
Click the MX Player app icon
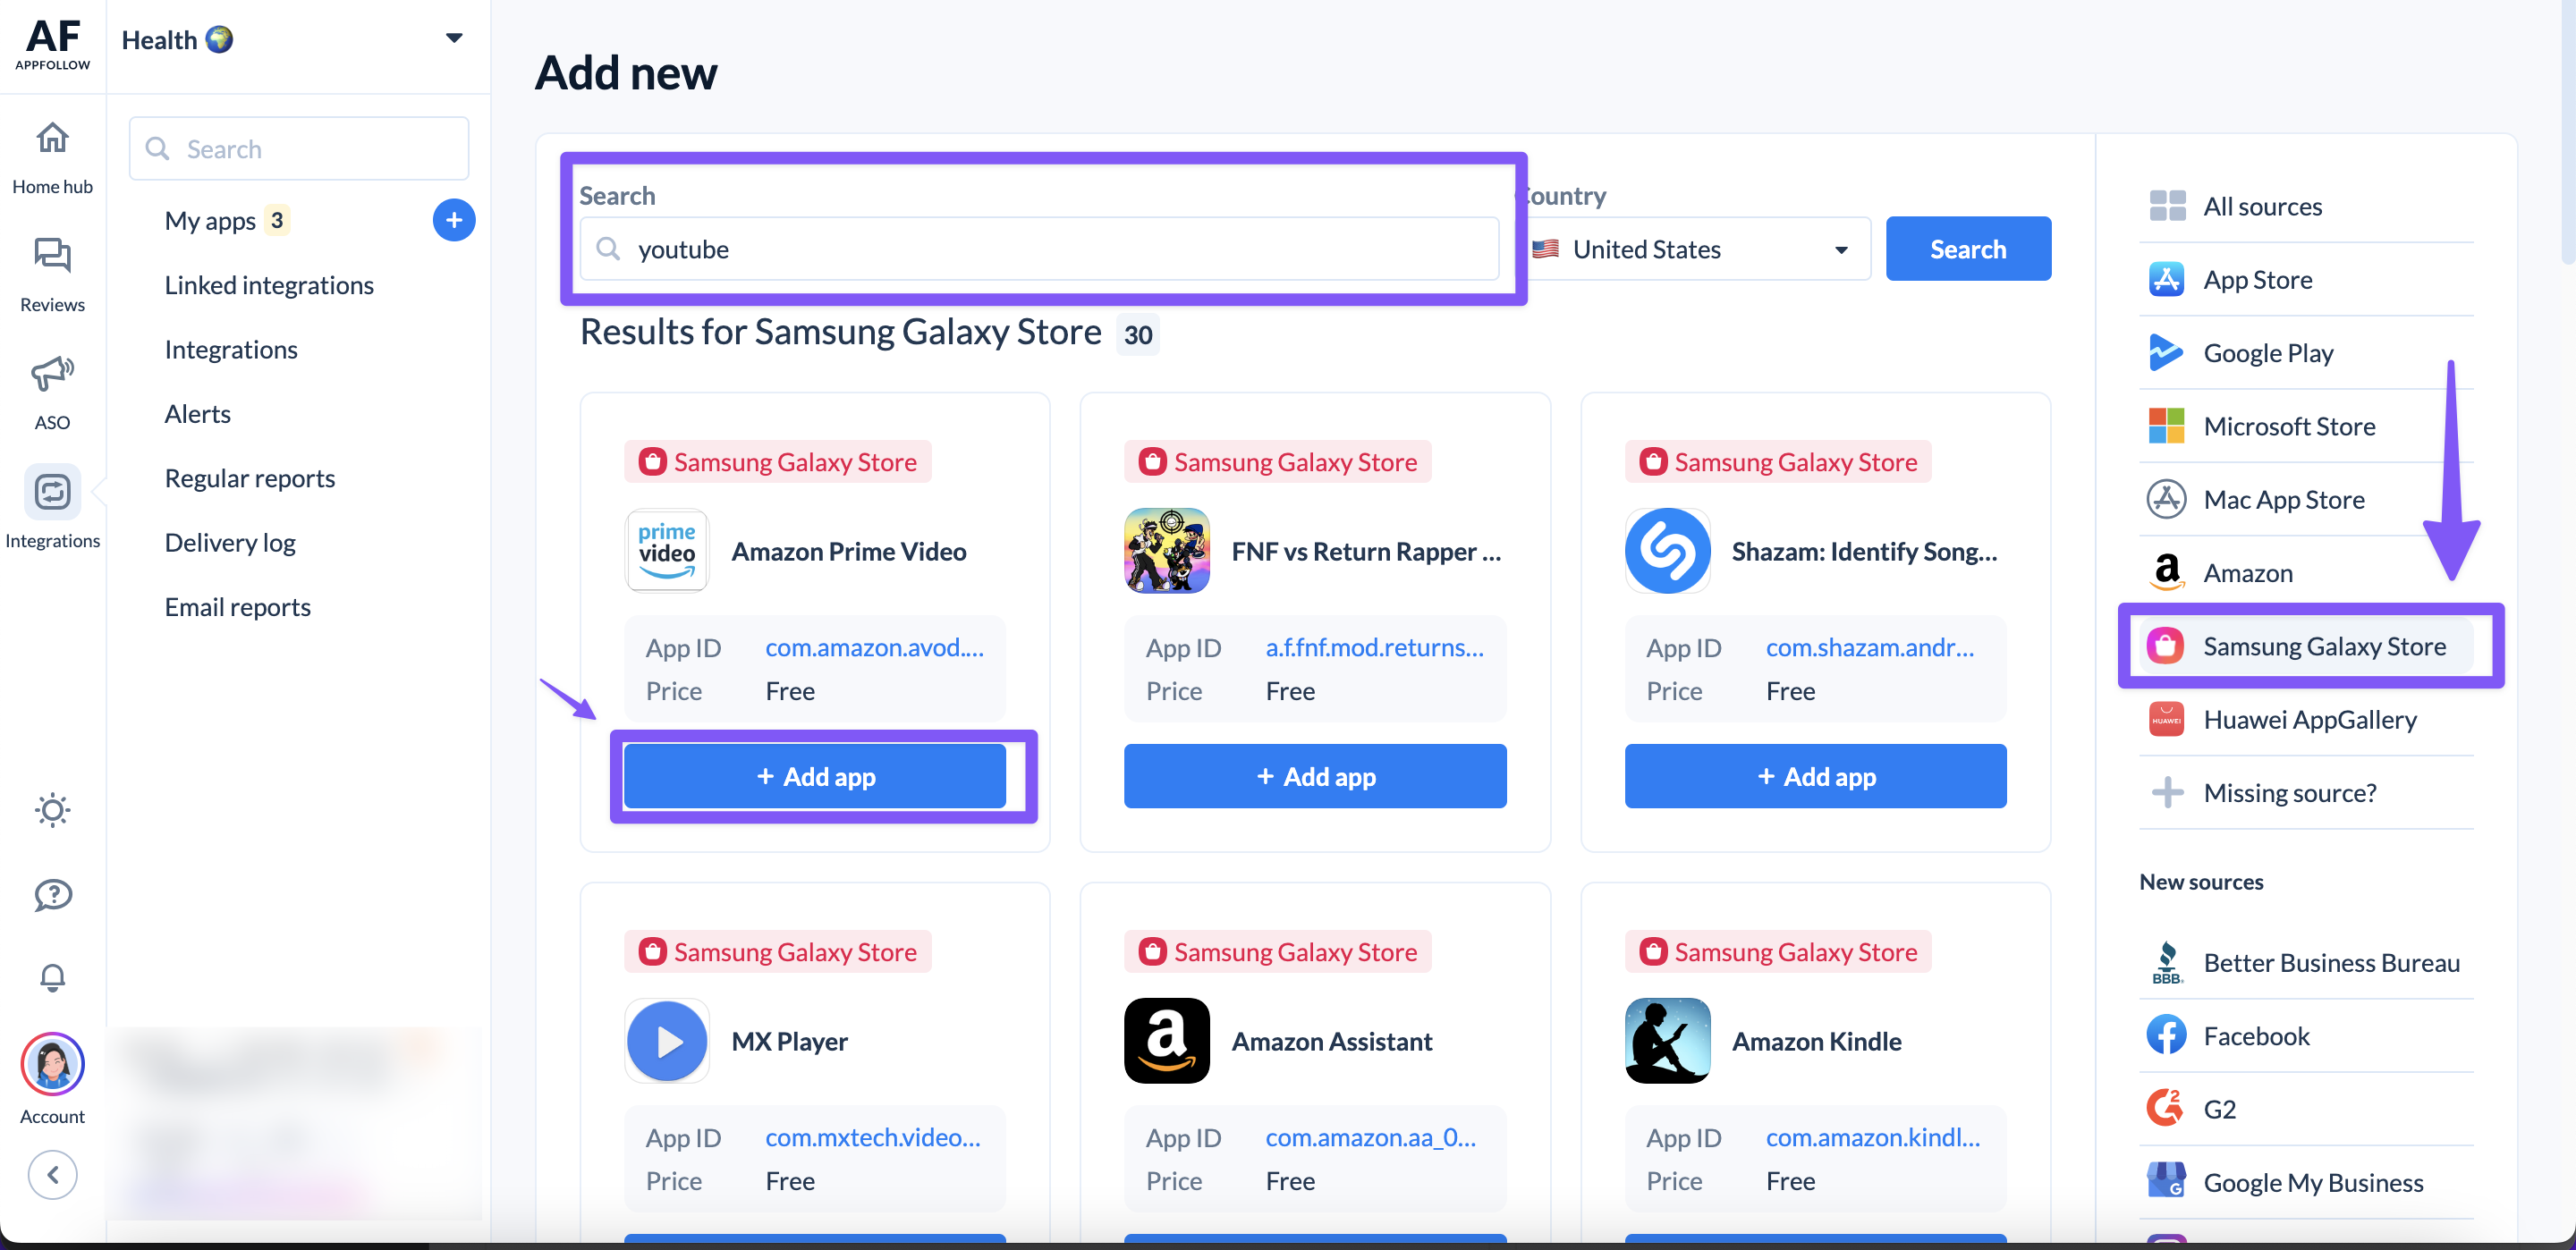667,1041
